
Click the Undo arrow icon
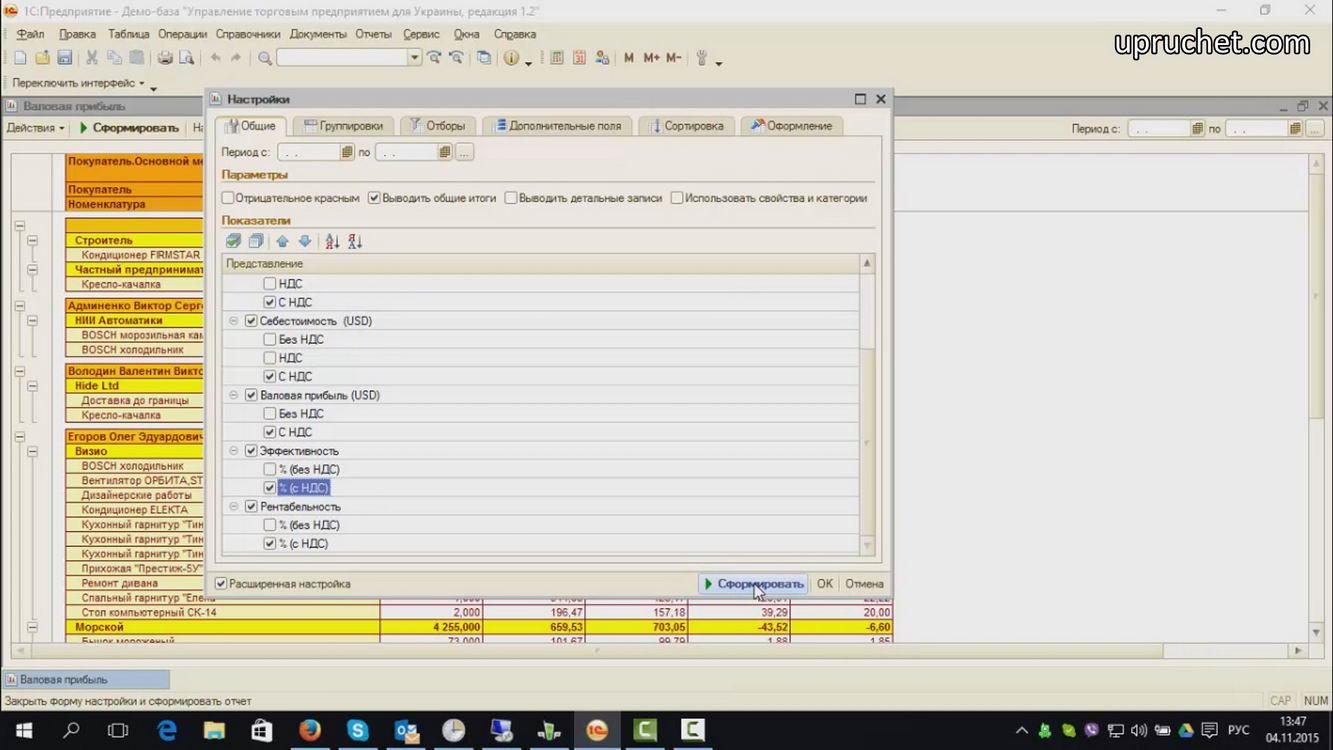(215, 58)
